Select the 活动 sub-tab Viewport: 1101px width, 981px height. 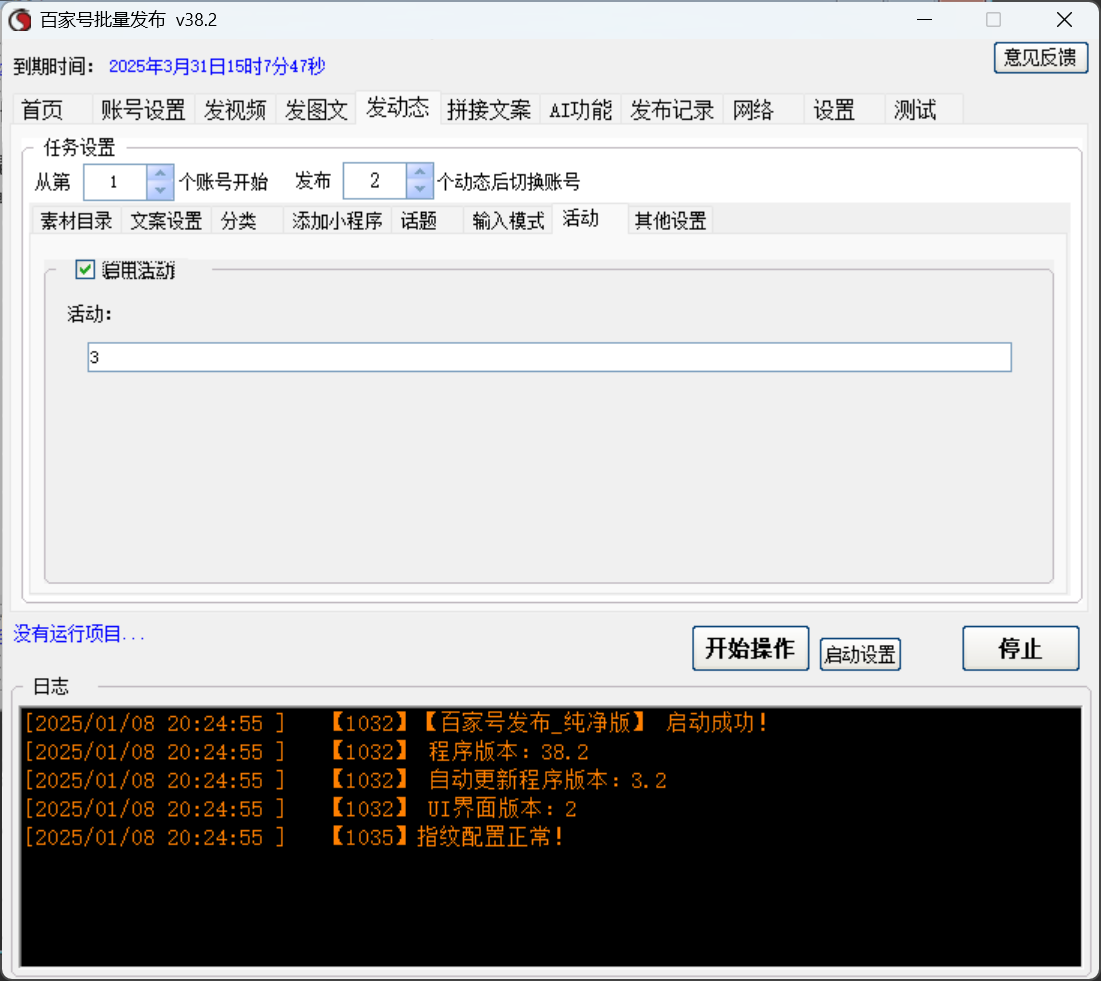(x=590, y=218)
